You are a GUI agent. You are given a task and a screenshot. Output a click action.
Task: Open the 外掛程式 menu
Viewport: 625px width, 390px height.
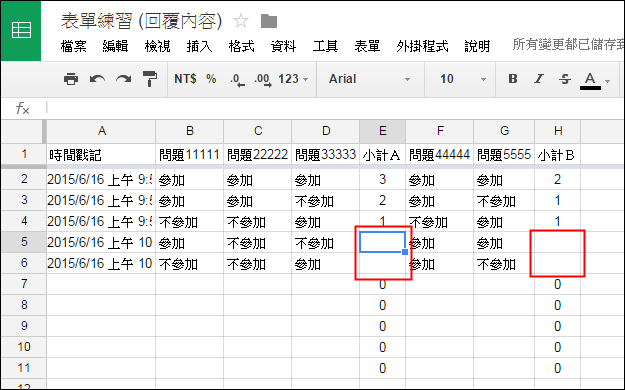(x=423, y=46)
